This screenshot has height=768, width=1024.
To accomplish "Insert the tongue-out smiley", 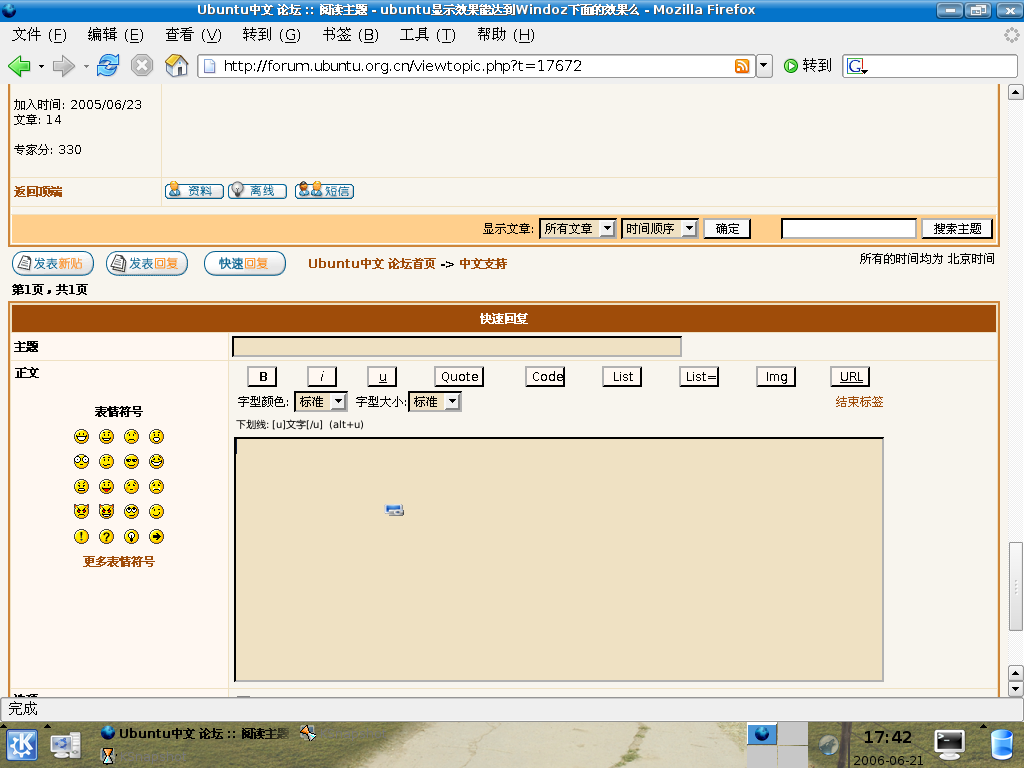I will [x=106, y=487].
